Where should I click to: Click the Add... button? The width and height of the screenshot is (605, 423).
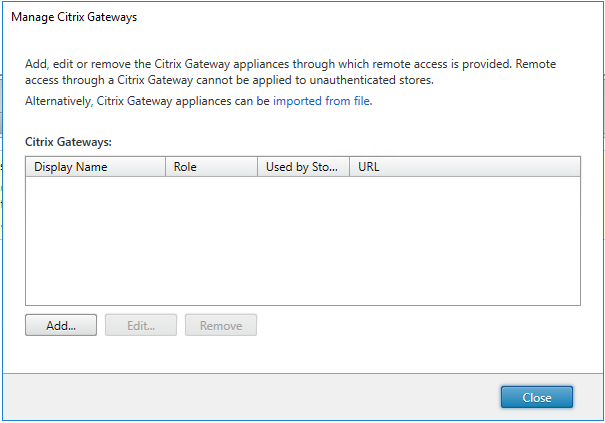pyautogui.click(x=61, y=325)
